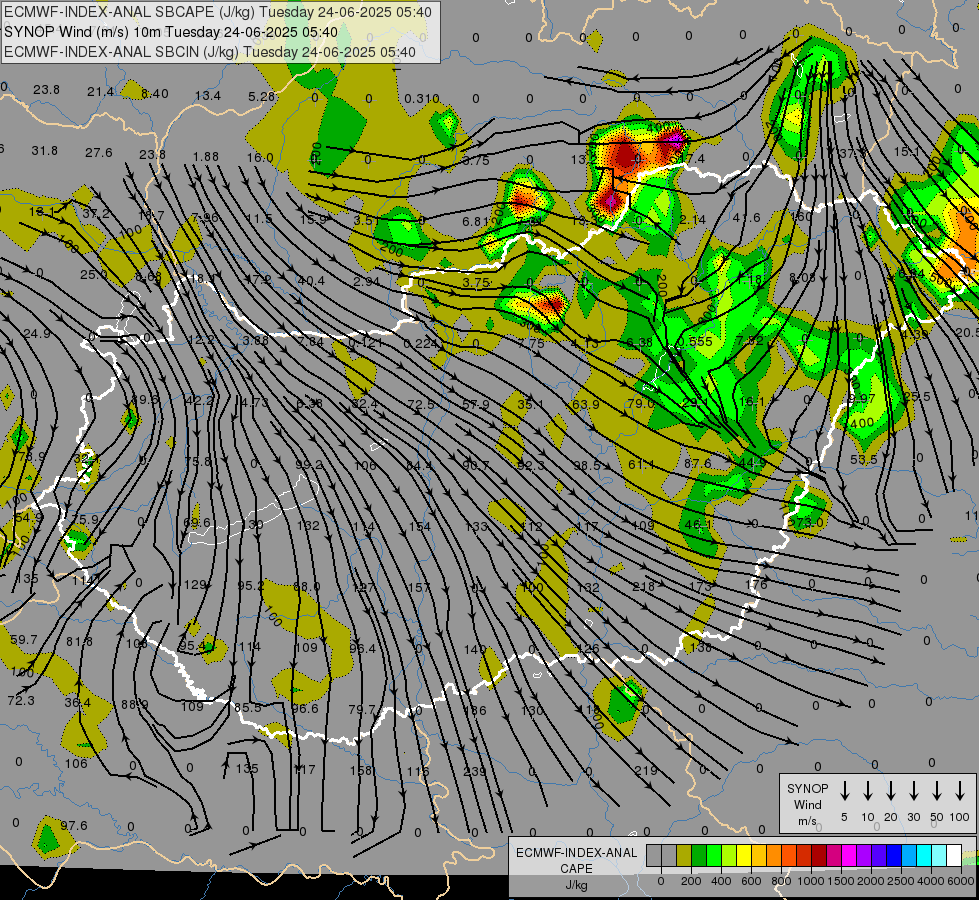Click the 30 m/s wind arrow in legend

[x=913, y=791]
